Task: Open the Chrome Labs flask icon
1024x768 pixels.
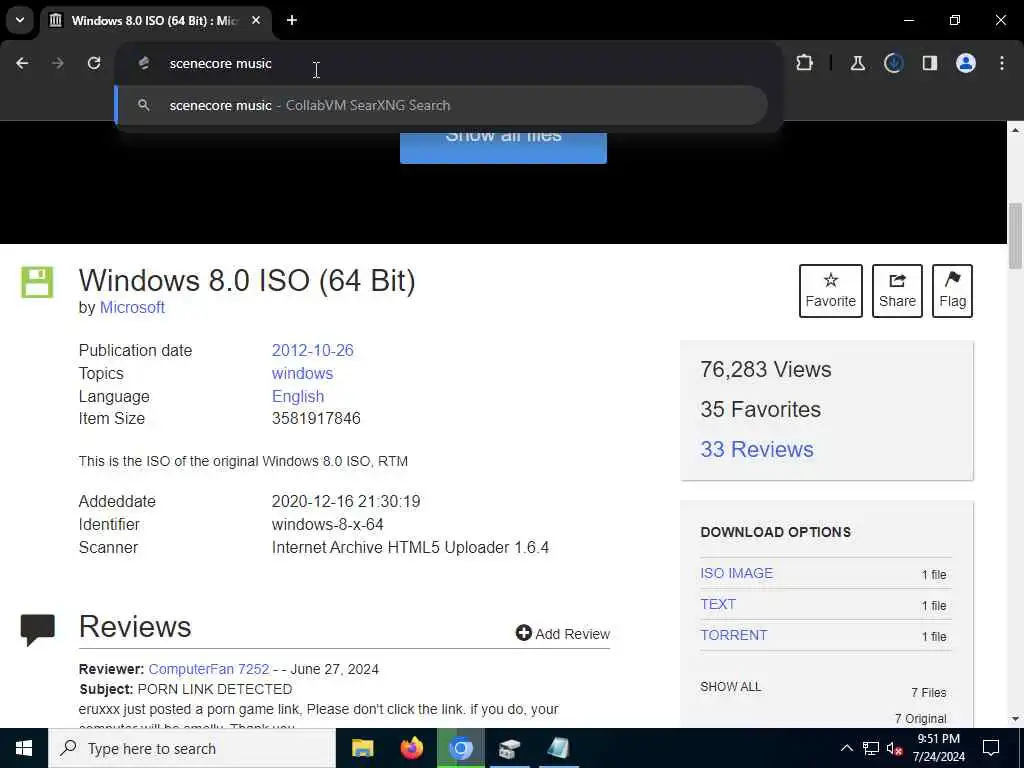Action: click(857, 63)
